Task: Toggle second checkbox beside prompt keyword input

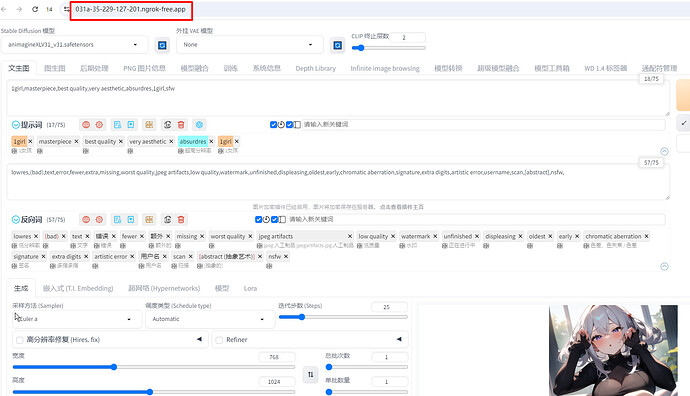Action: [289, 125]
